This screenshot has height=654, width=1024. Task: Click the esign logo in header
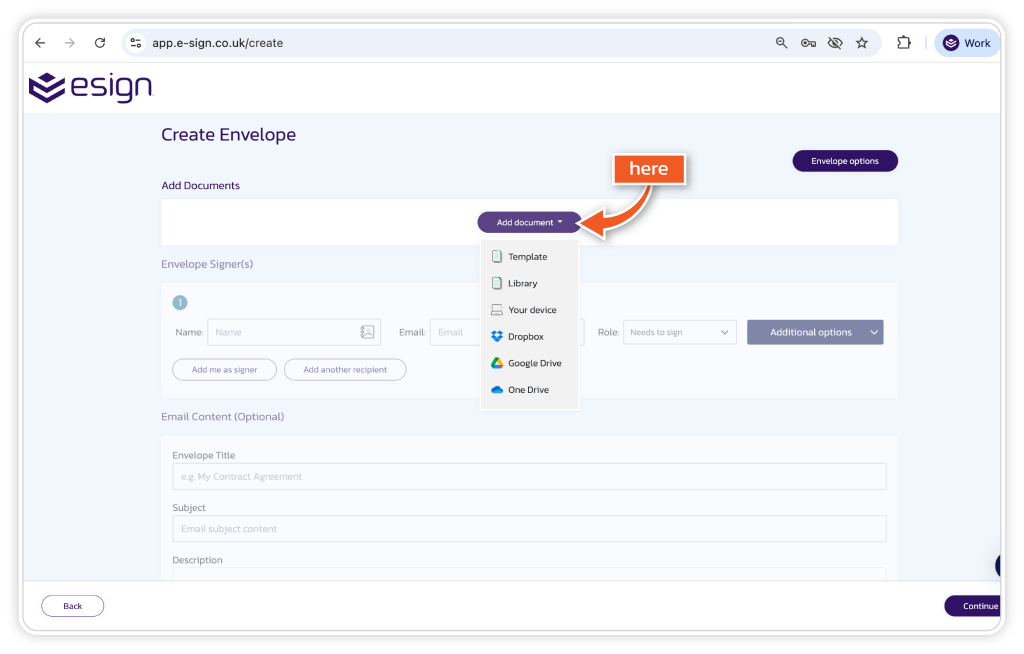tap(90, 88)
